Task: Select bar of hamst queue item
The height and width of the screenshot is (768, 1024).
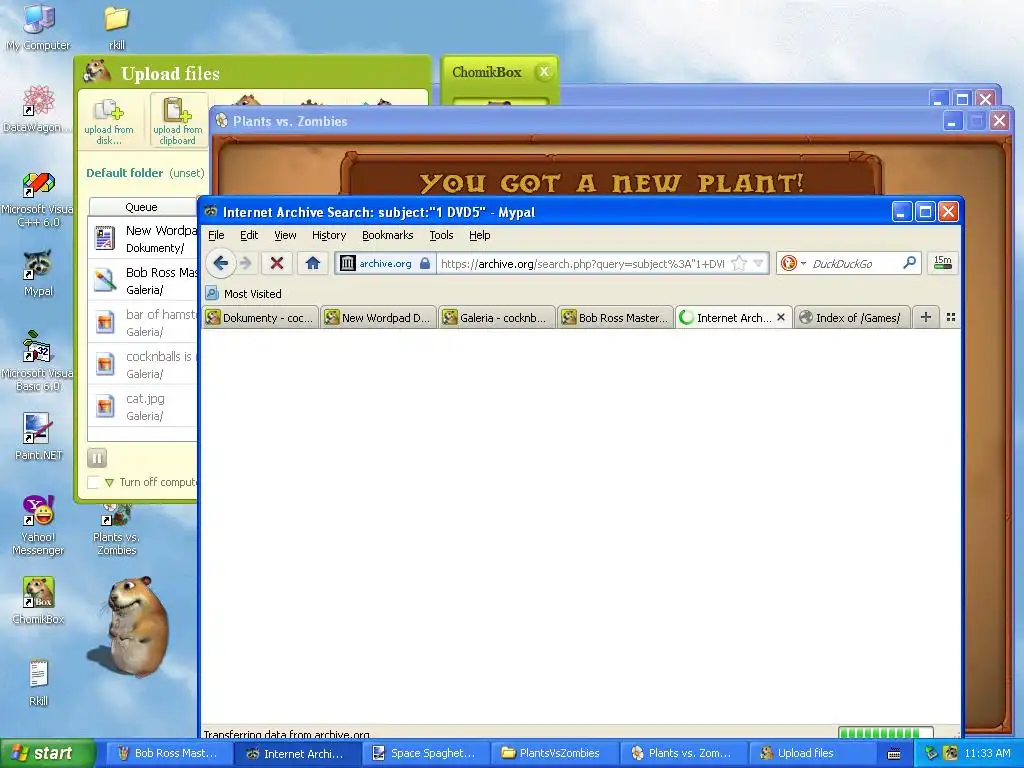Action: pos(142,322)
